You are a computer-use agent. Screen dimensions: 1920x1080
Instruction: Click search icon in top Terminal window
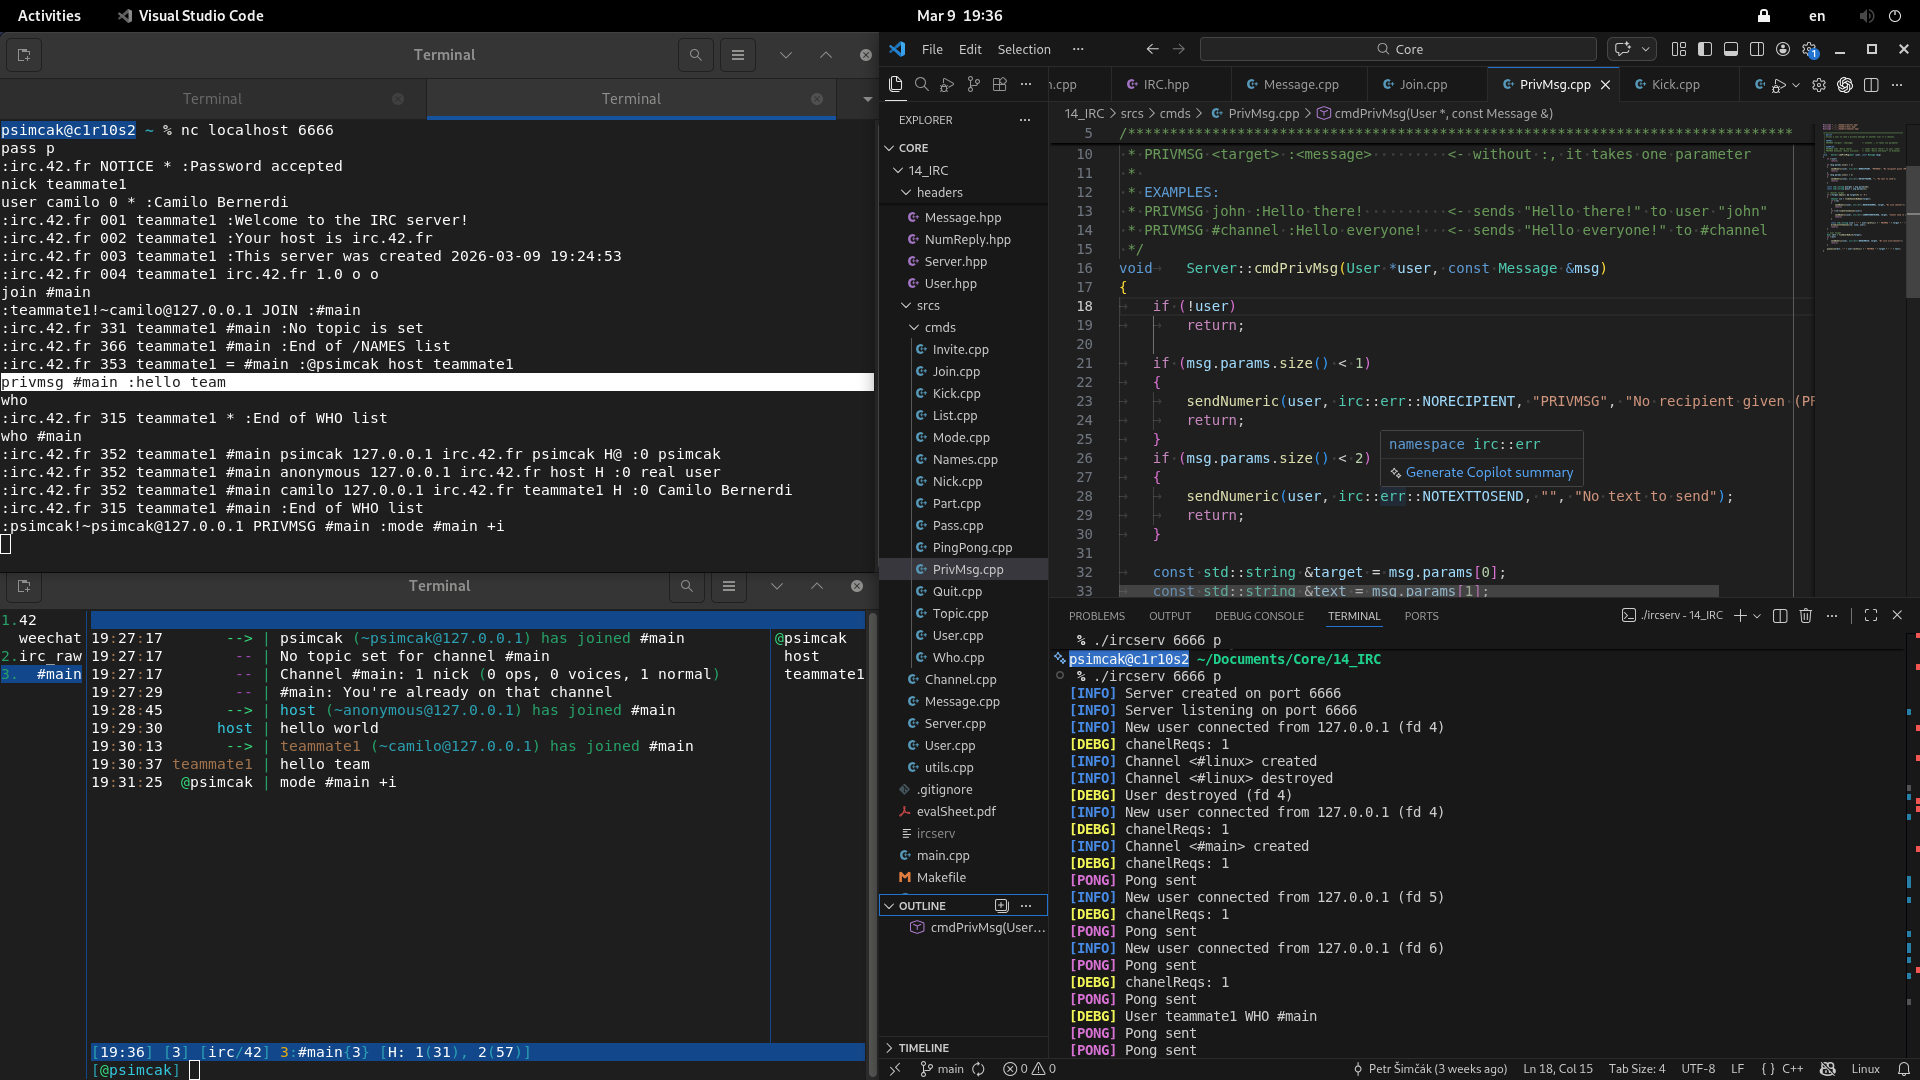[x=695, y=55]
